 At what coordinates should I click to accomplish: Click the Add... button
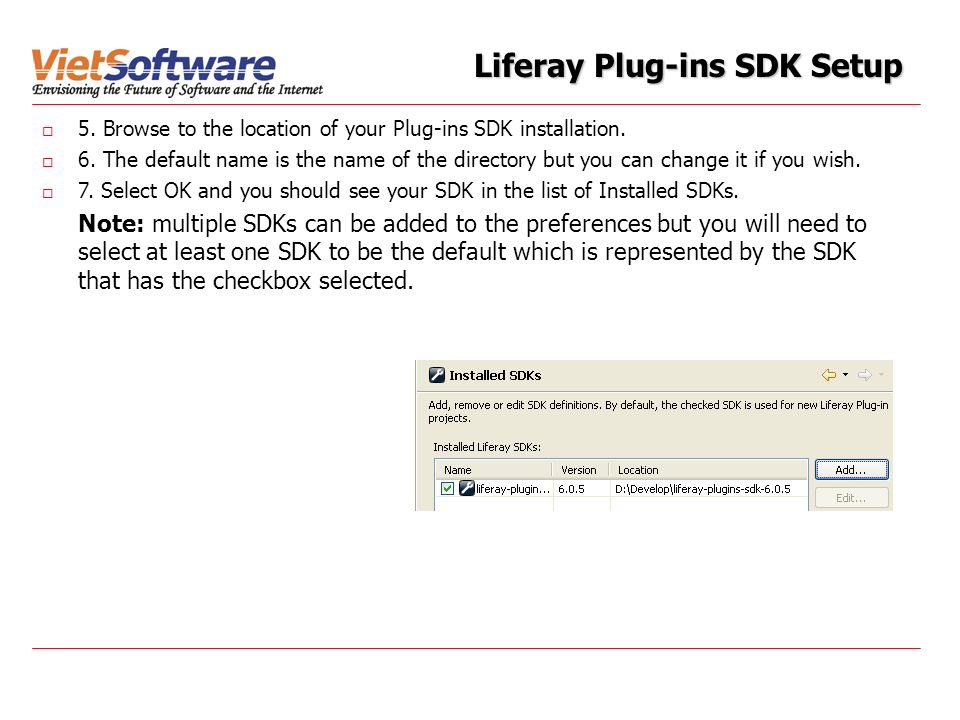click(851, 470)
